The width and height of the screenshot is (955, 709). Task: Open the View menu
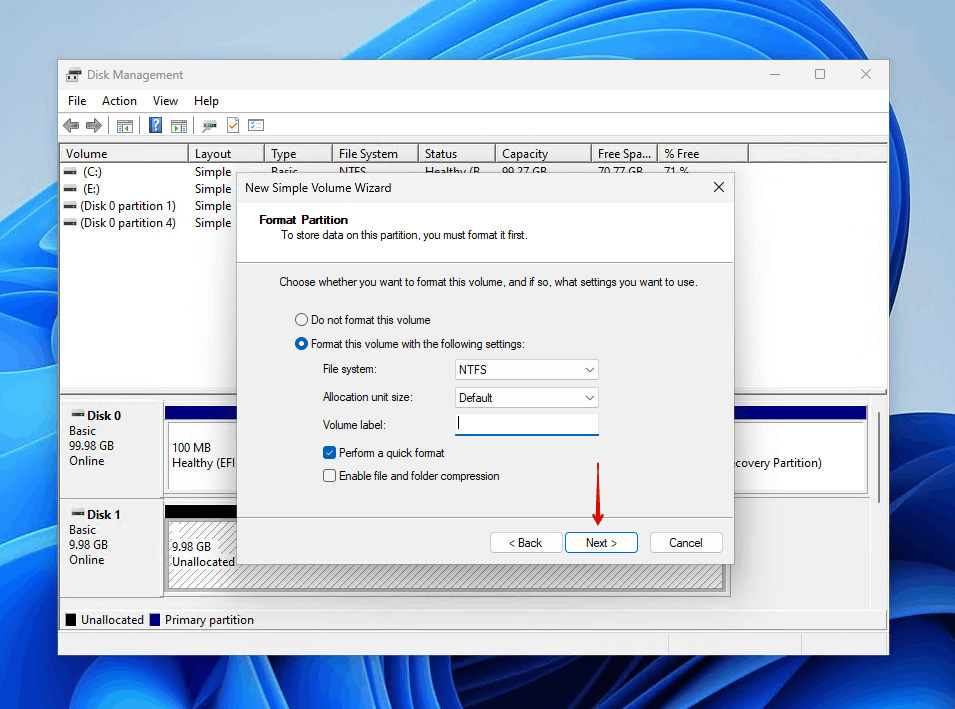pos(165,100)
